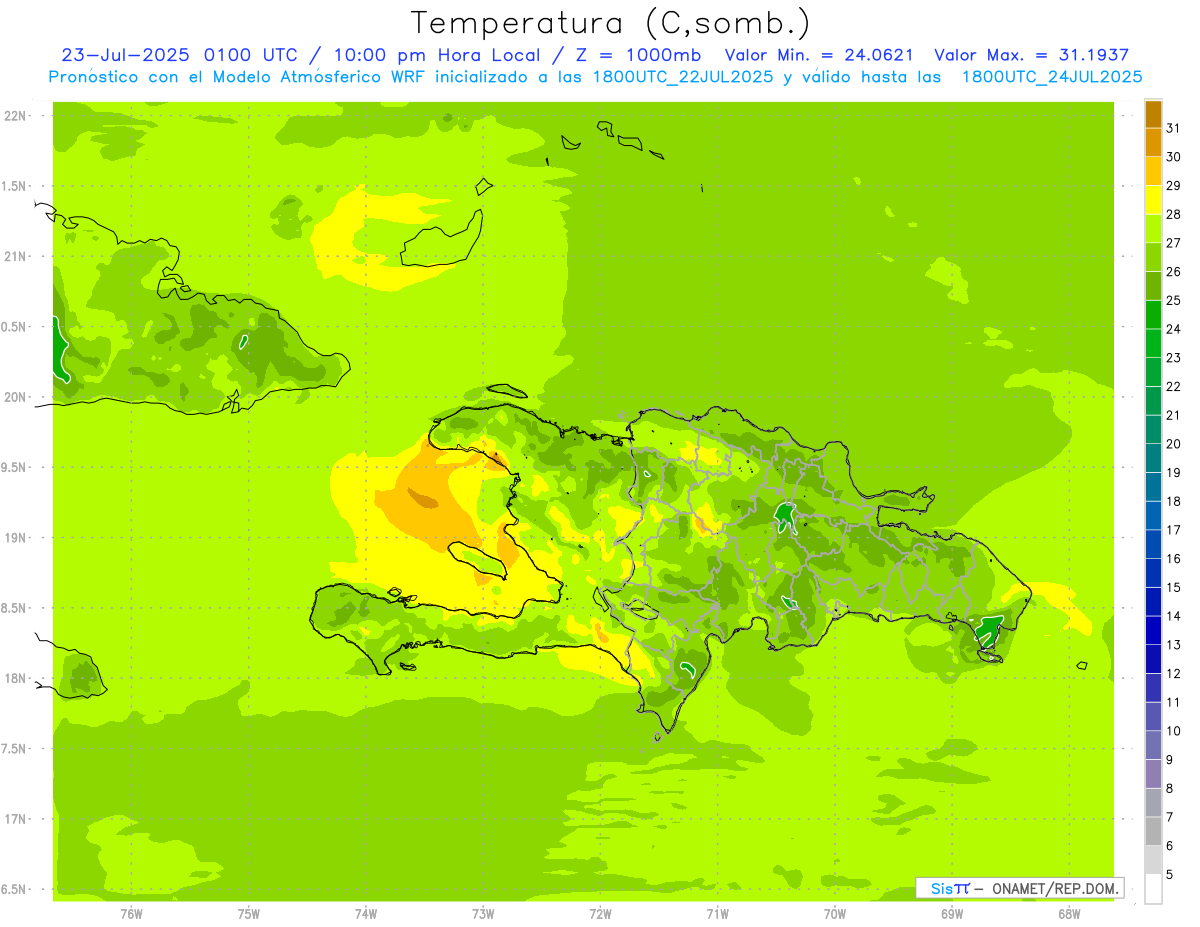Click the '25' colorbar label
The height and width of the screenshot is (927, 1200).
pos(1174,300)
